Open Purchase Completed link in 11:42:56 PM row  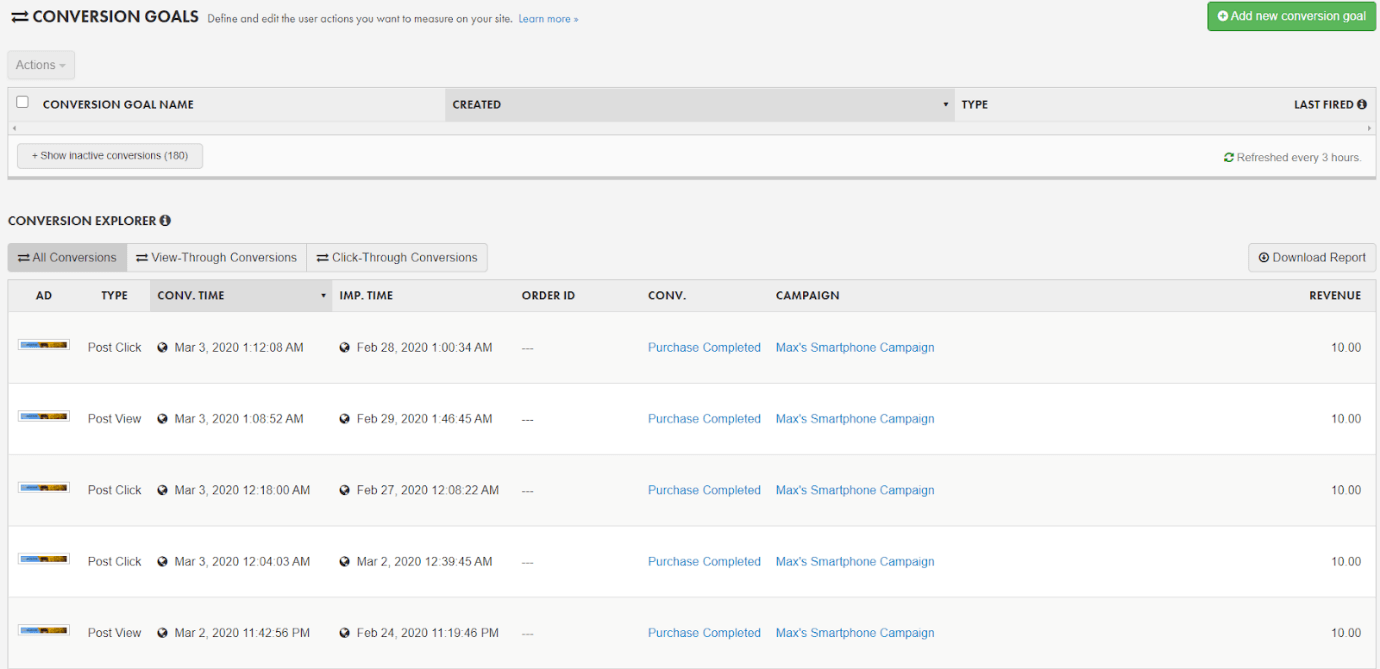[x=704, y=633]
